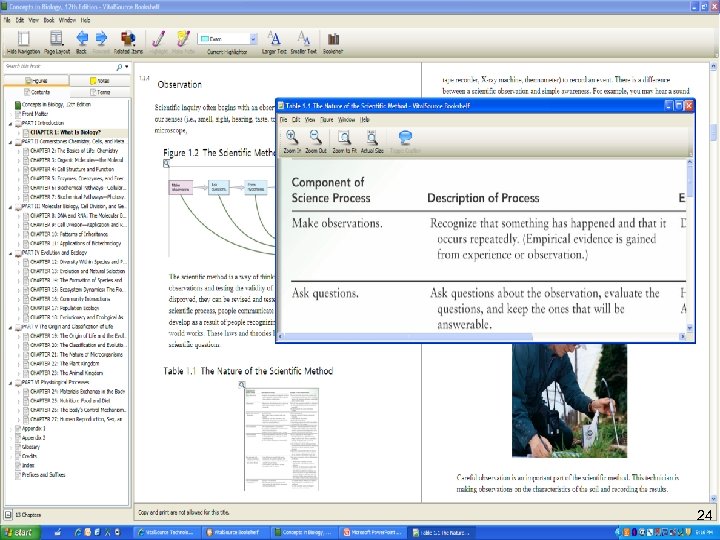Viewport: 720px width, 540px height.
Task: Switch to the Notes tab
Action: coord(98,80)
